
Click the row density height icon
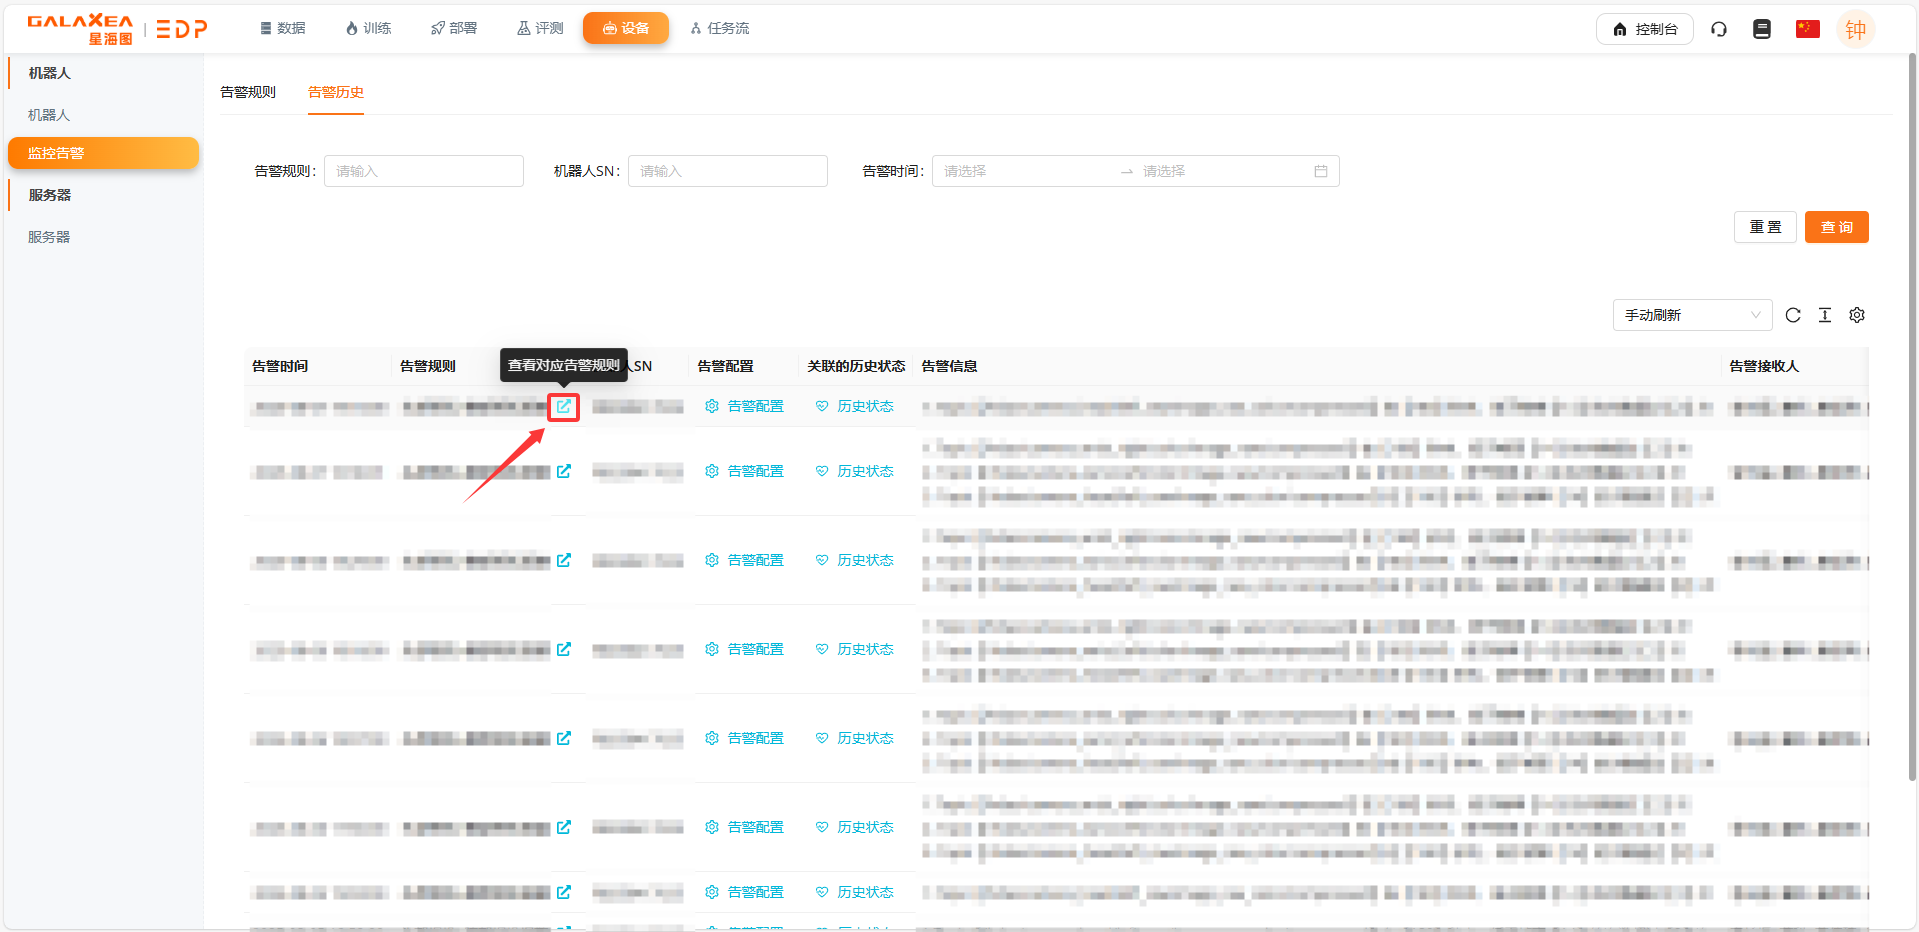click(x=1825, y=315)
